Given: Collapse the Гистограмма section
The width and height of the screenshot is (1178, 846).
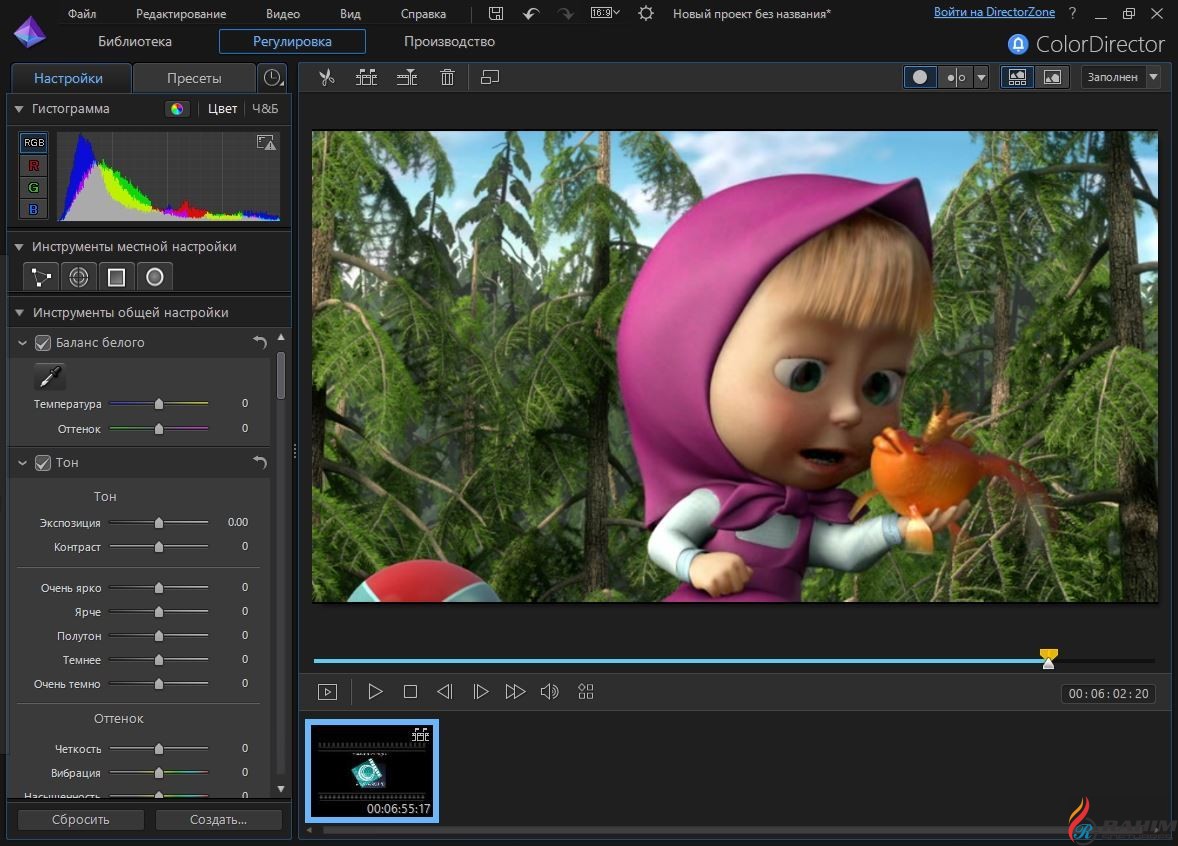Looking at the screenshot, I should tap(20, 109).
